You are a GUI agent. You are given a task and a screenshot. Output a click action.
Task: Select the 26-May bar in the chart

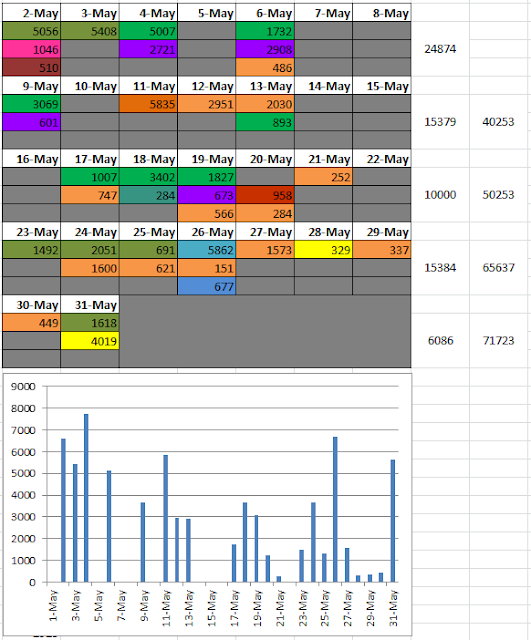[335, 509]
